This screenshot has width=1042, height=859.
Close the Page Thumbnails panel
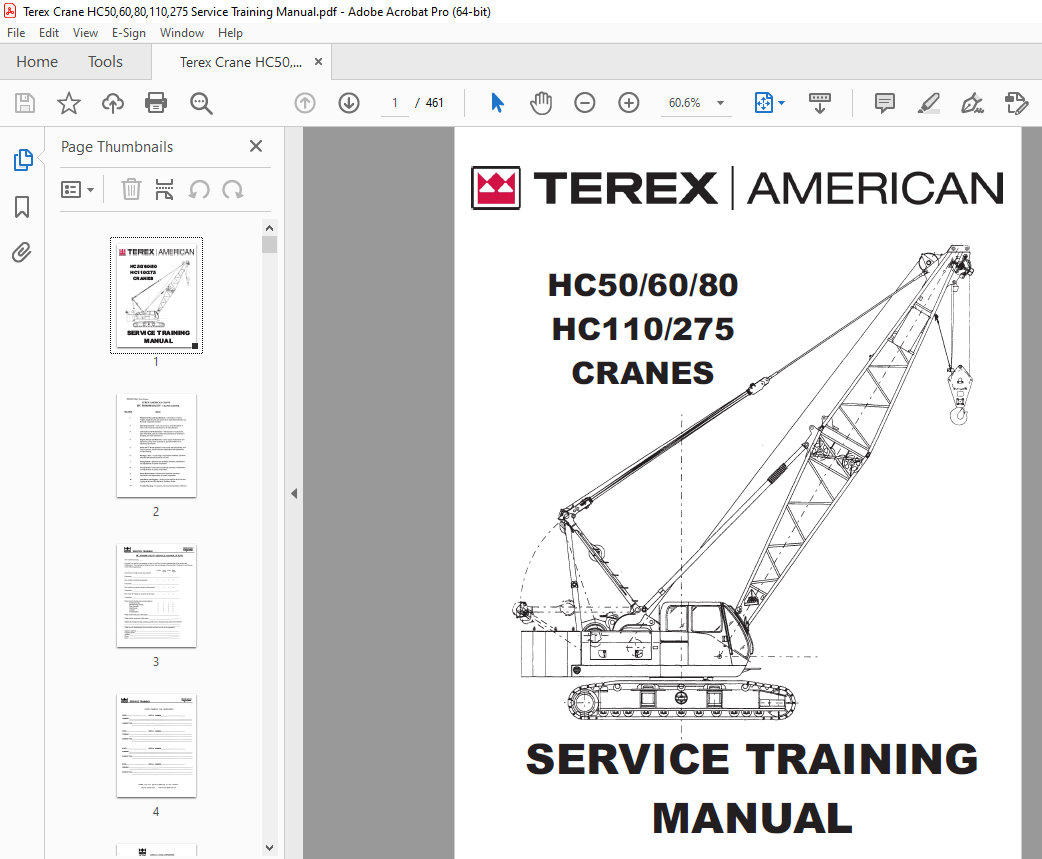pyautogui.click(x=256, y=146)
